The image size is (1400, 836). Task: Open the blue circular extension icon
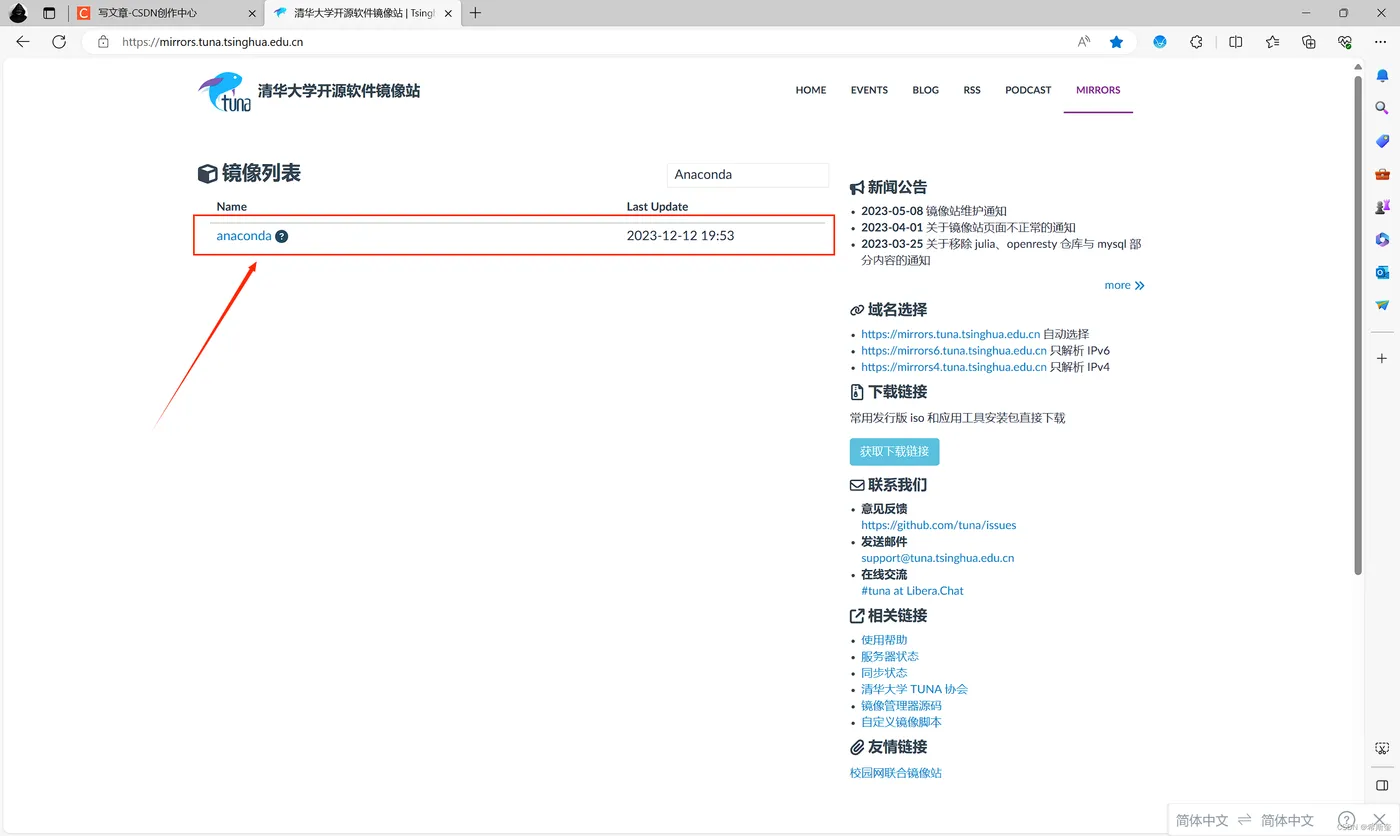pos(1160,42)
